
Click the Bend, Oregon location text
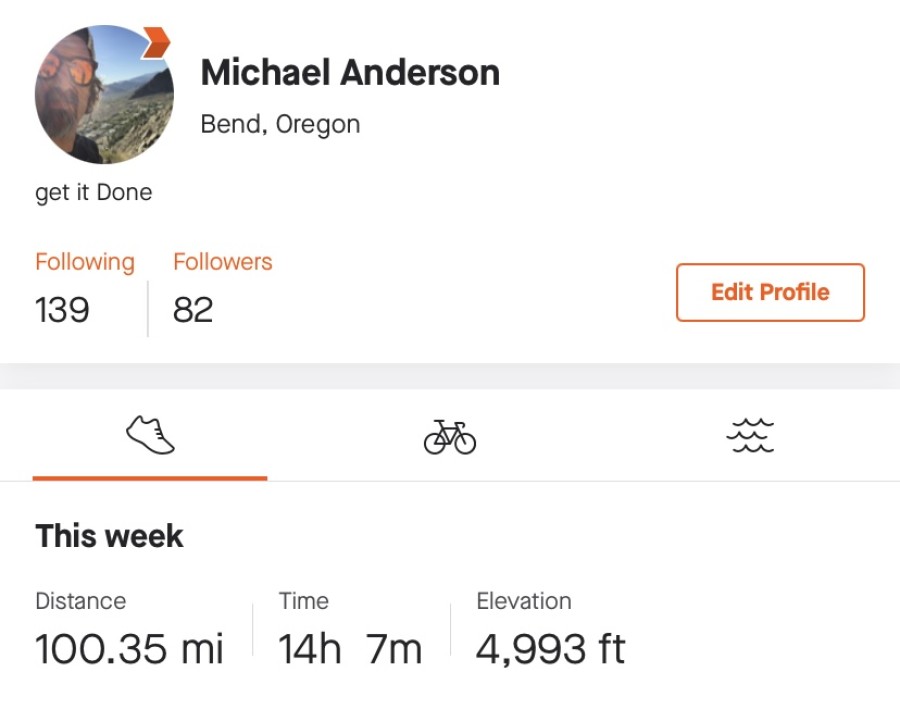point(280,124)
